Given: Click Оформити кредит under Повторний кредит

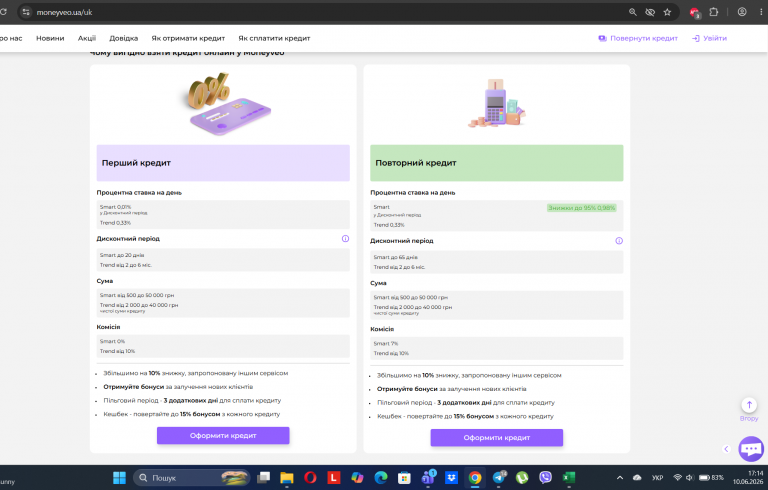Looking at the screenshot, I should point(497,438).
